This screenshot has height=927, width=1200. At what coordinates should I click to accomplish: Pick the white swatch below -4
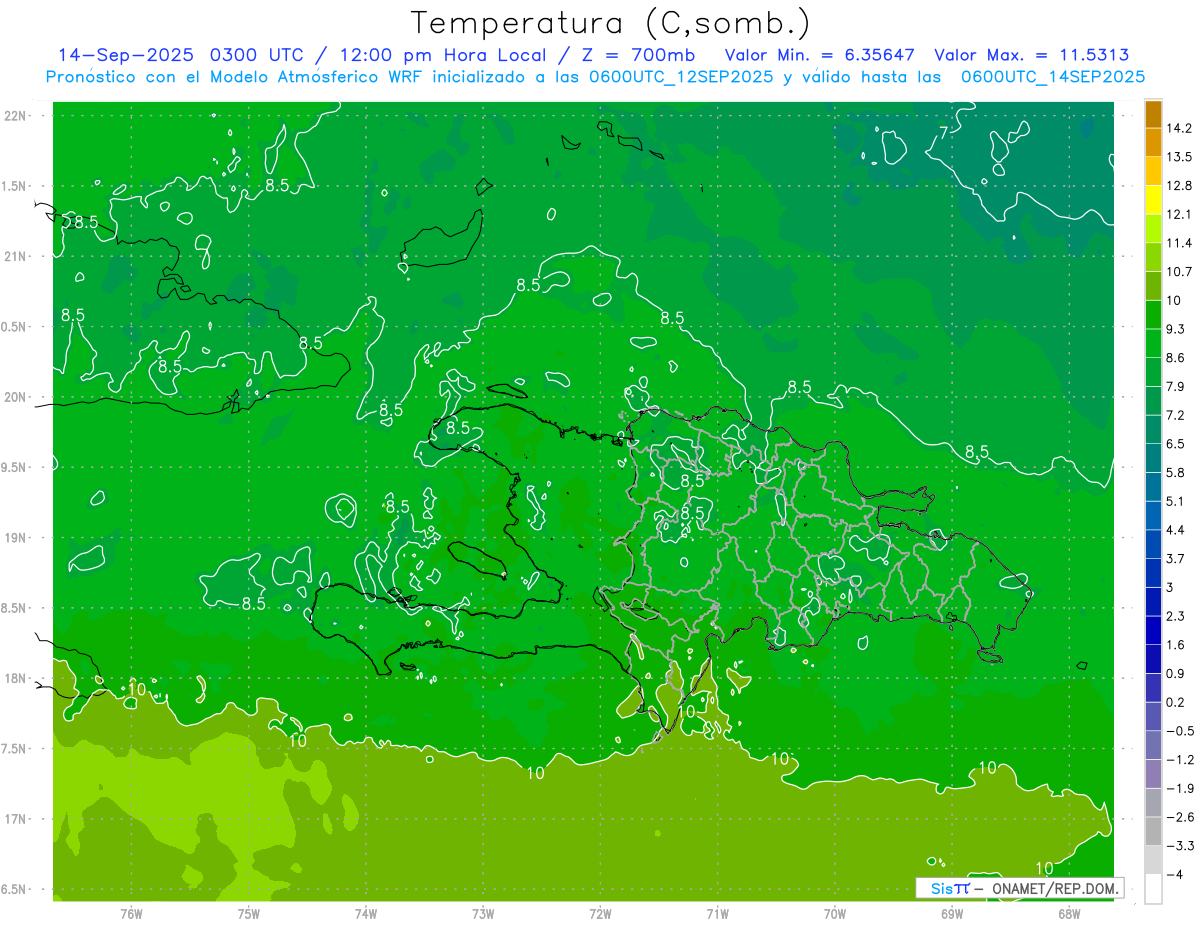click(1153, 889)
